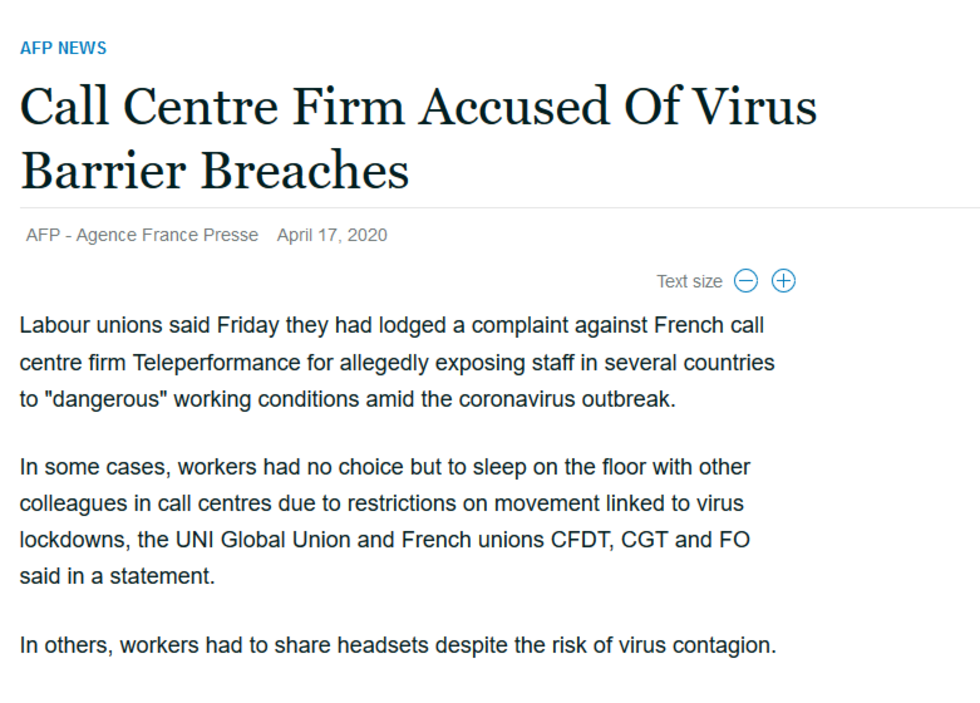
Task: Click the sentence about workers sharing headsets
Action: click(x=397, y=645)
